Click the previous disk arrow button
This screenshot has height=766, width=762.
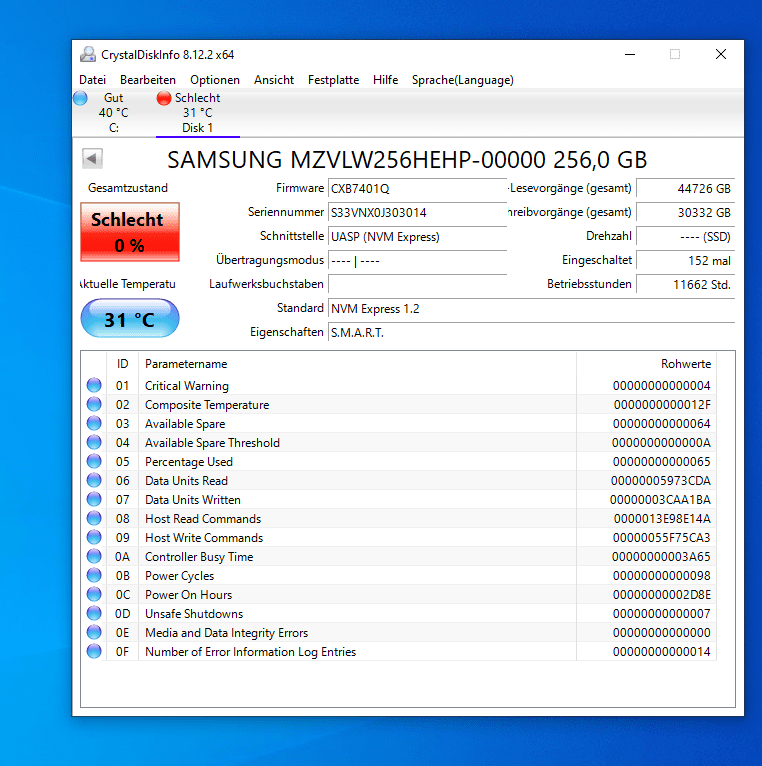point(92,158)
